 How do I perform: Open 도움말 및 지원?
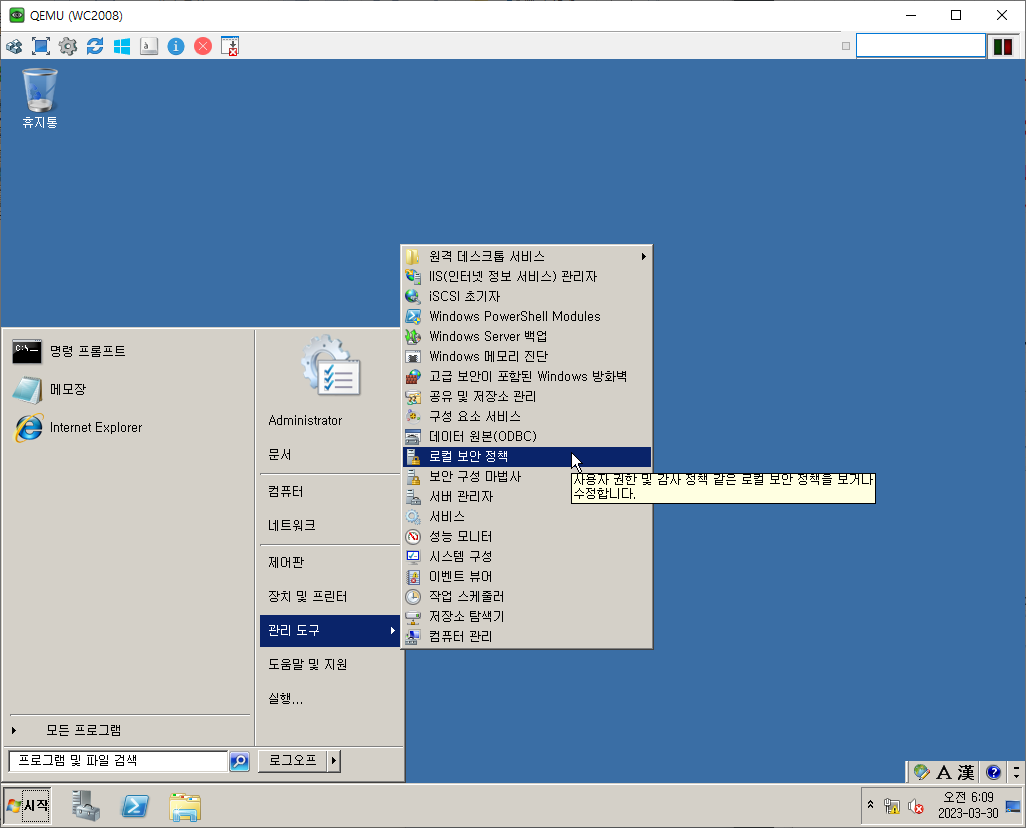click(x=330, y=665)
